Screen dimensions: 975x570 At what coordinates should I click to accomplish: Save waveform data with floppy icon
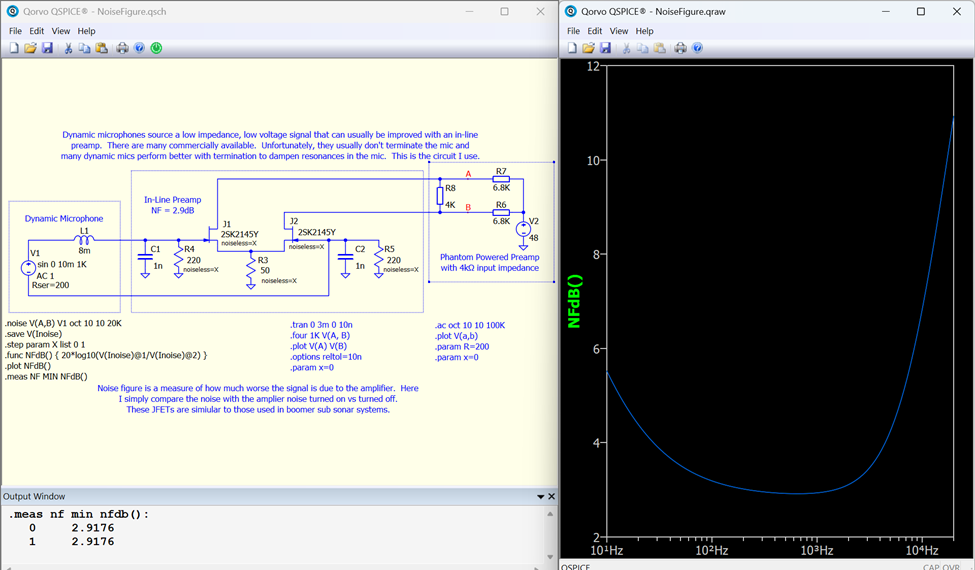point(606,48)
